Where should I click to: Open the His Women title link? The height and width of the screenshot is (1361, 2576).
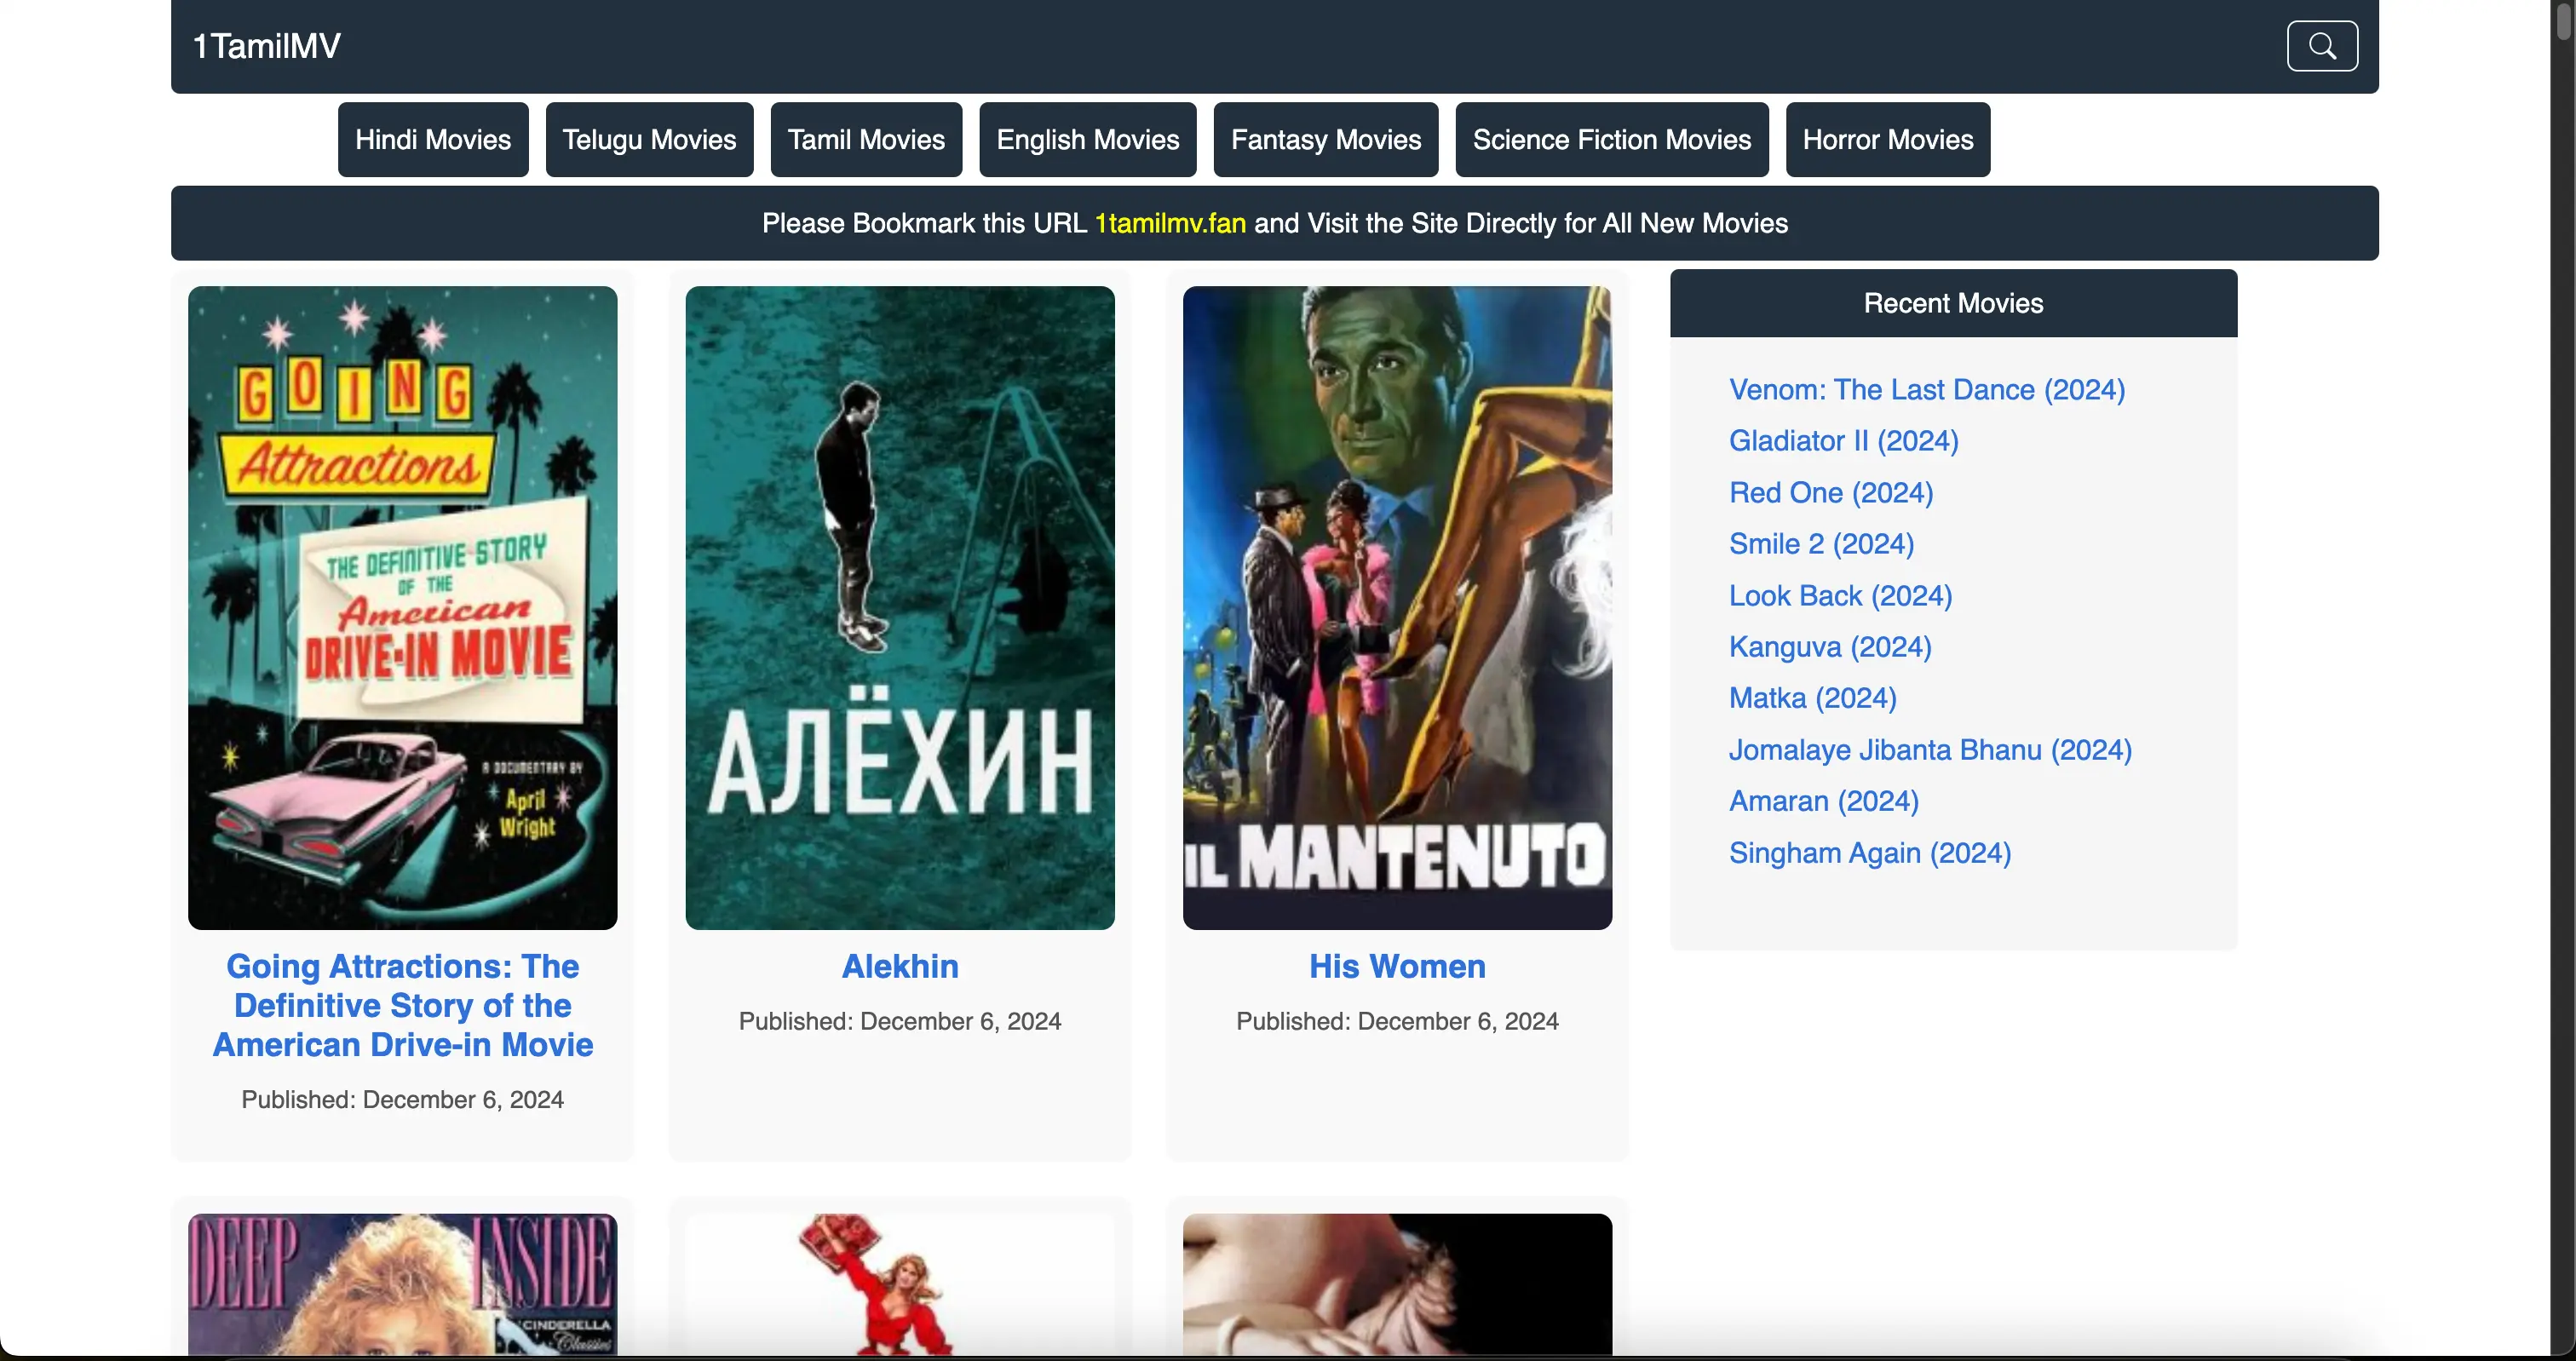(x=1396, y=966)
